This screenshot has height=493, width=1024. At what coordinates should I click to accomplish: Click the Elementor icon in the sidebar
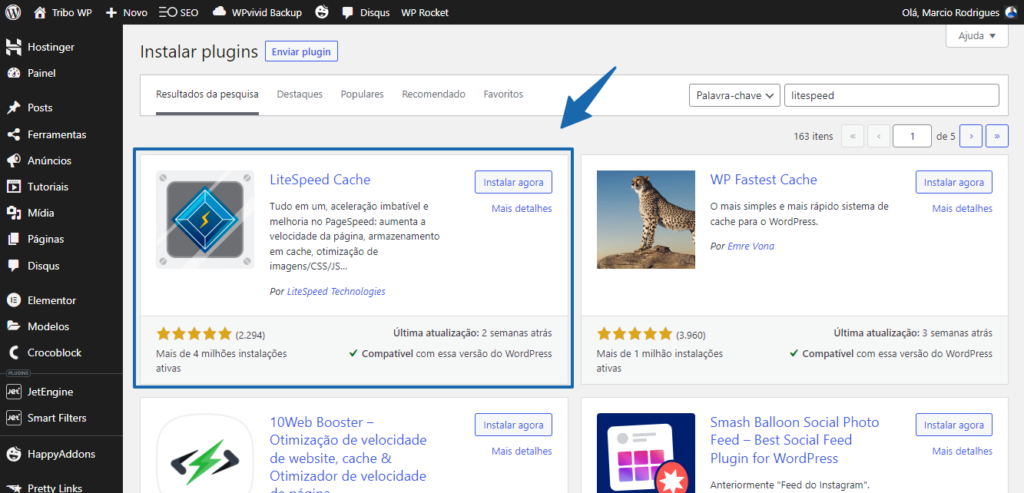14,300
